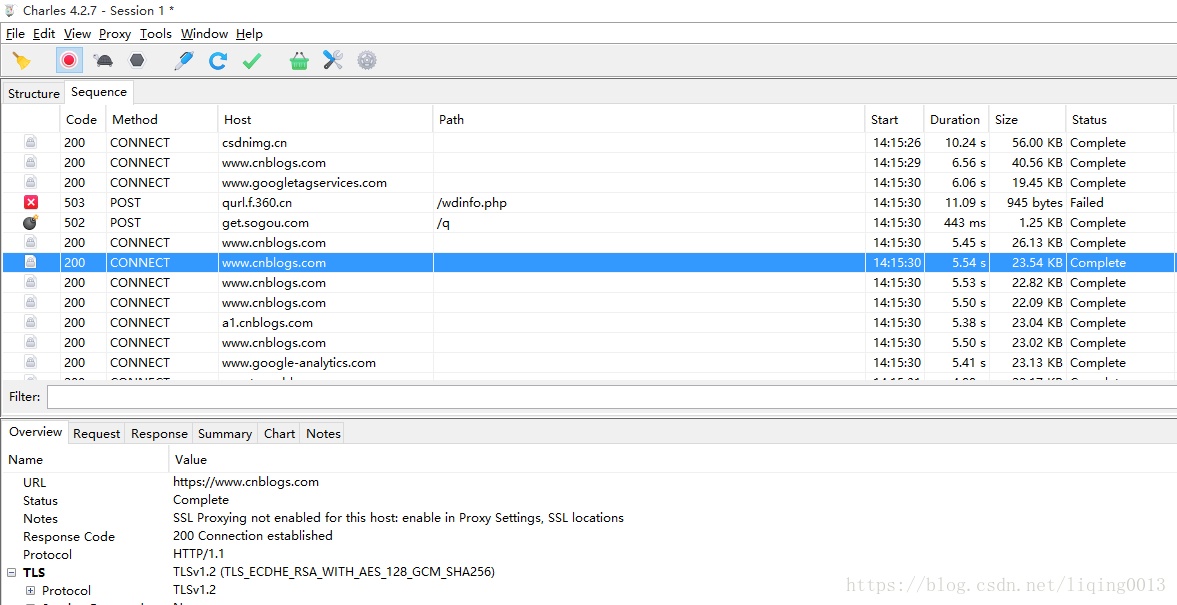1177x605 pixels.
Task: Click the SSL Proxying not enabled note
Action: pos(399,518)
